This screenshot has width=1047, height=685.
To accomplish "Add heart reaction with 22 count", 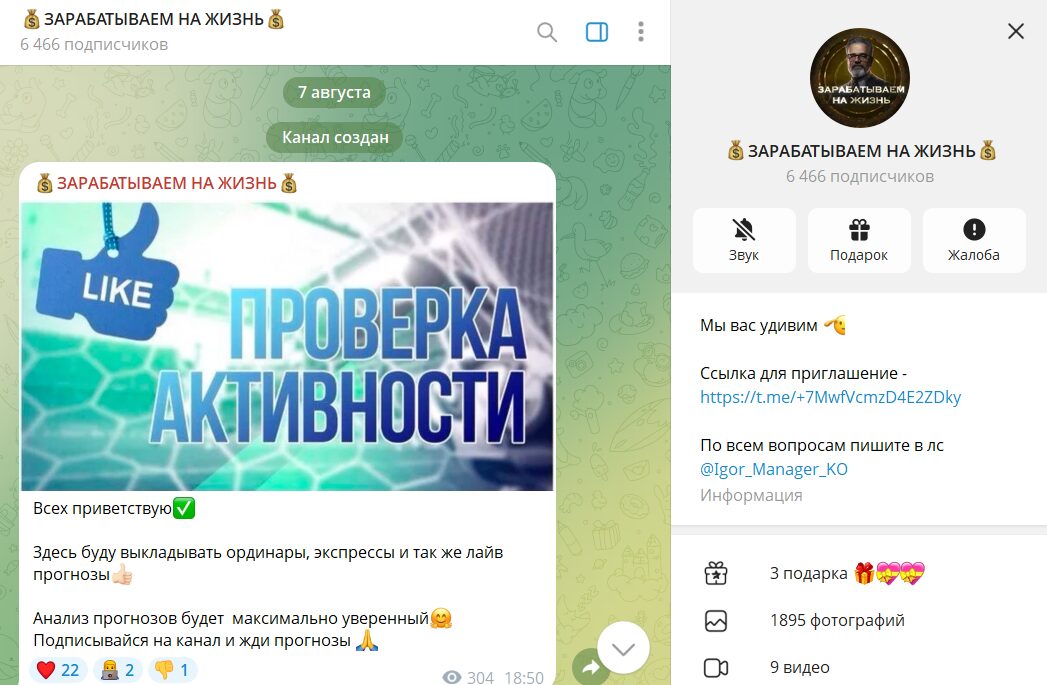I will pos(58,670).
